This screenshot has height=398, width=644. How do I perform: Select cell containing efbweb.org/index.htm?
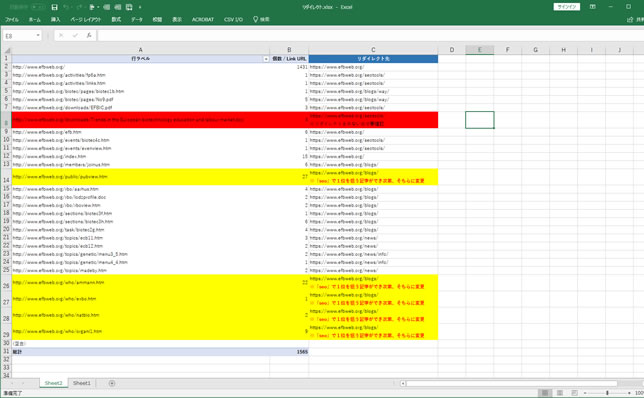click(140, 156)
